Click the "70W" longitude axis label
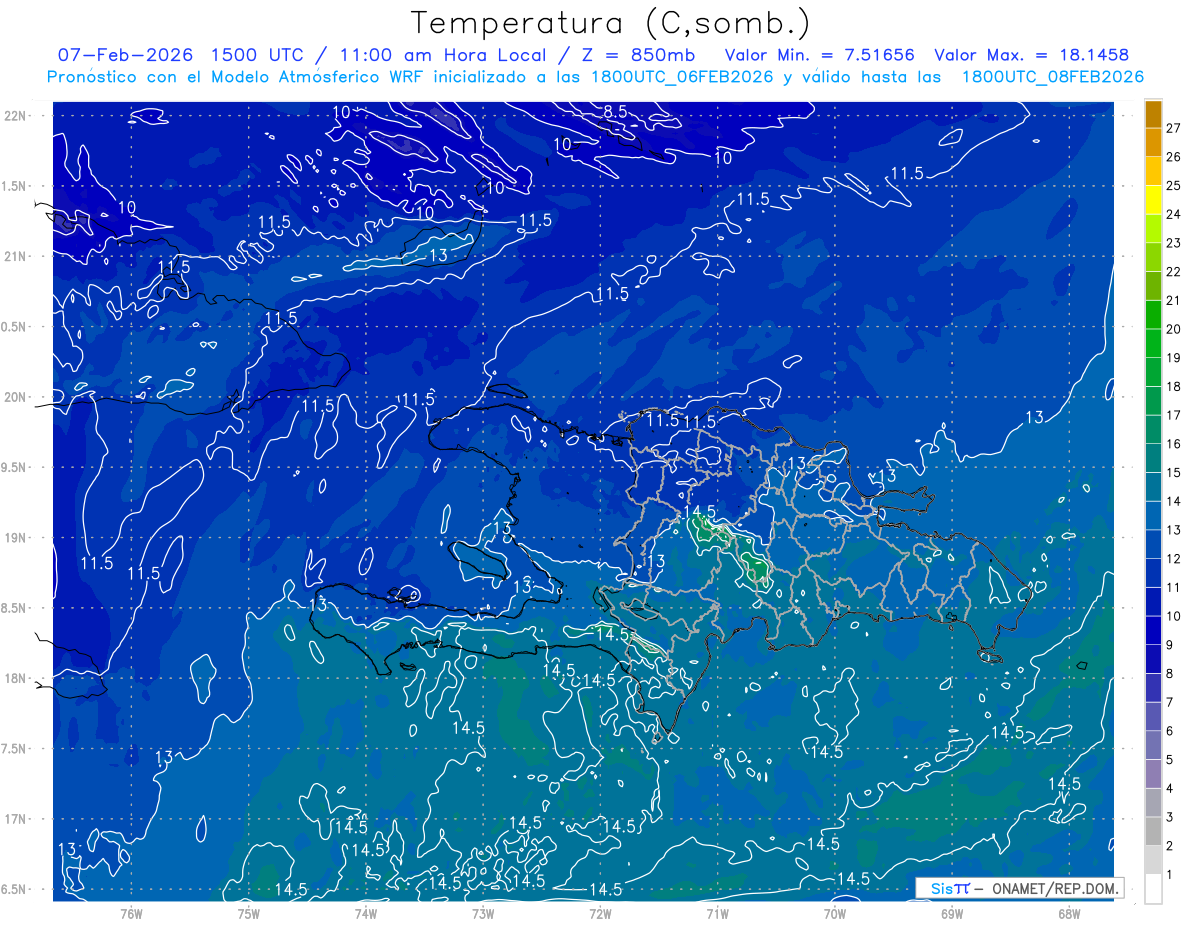Viewport: 1200px width, 927px height. [x=834, y=913]
